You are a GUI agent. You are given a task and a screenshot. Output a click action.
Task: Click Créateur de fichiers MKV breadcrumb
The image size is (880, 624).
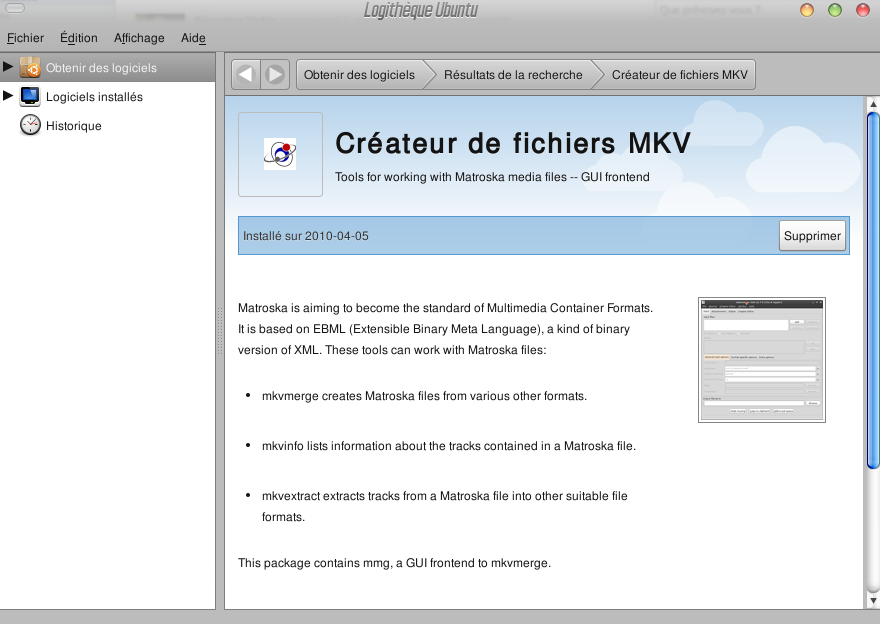coord(679,75)
